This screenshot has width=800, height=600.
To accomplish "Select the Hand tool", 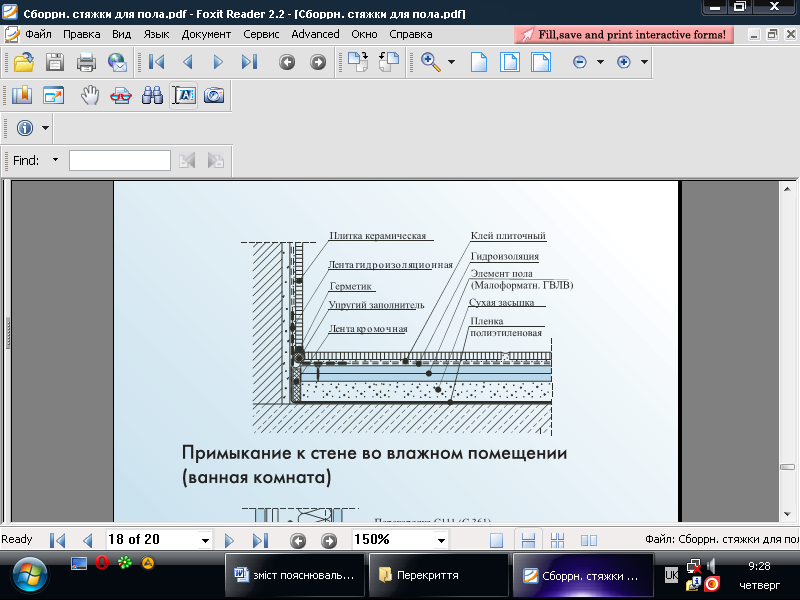I will click(x=90, y=95).
